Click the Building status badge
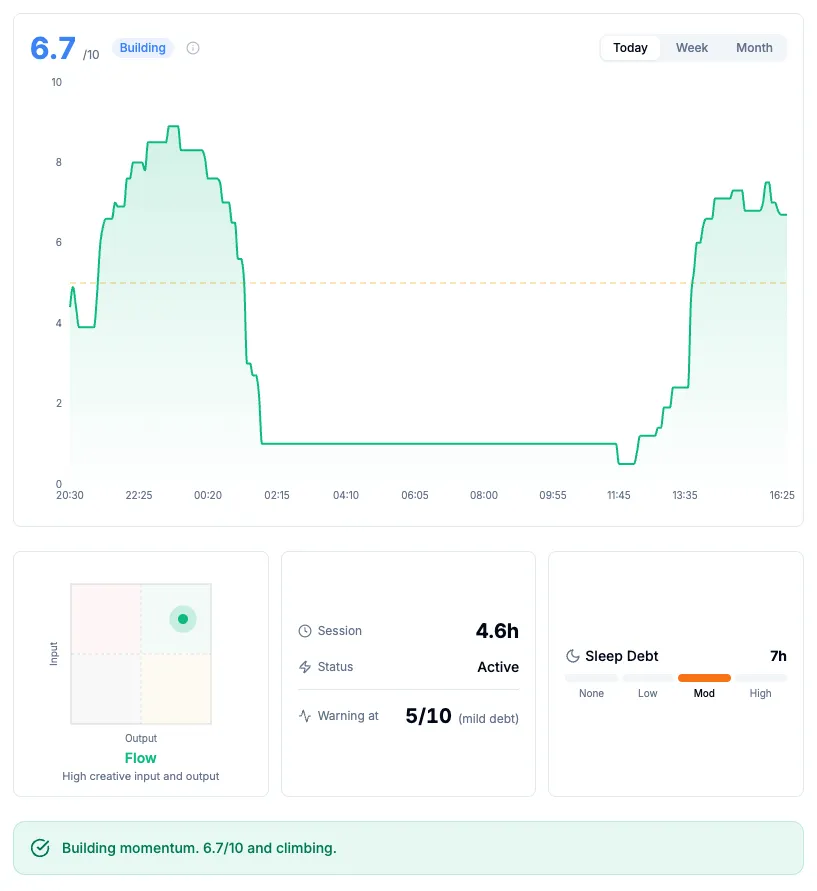The width and height of the screenshot is (817, 891). tap(143, 48)
